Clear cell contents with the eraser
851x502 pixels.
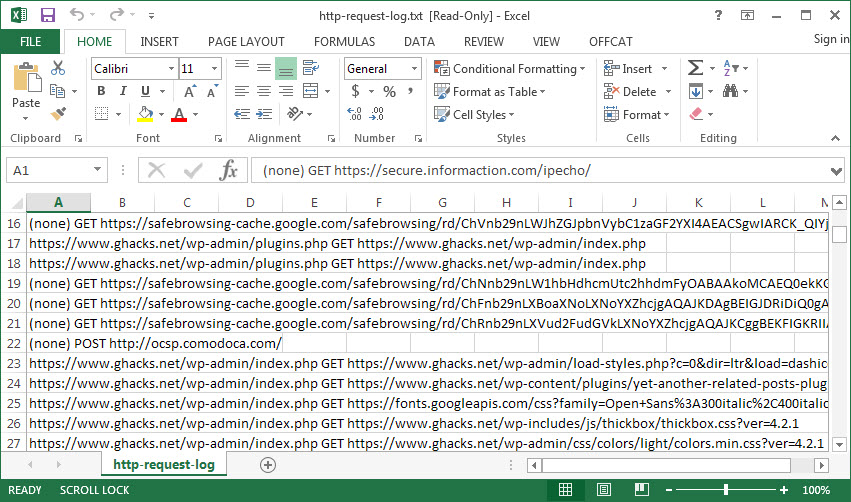coord(696,114)
